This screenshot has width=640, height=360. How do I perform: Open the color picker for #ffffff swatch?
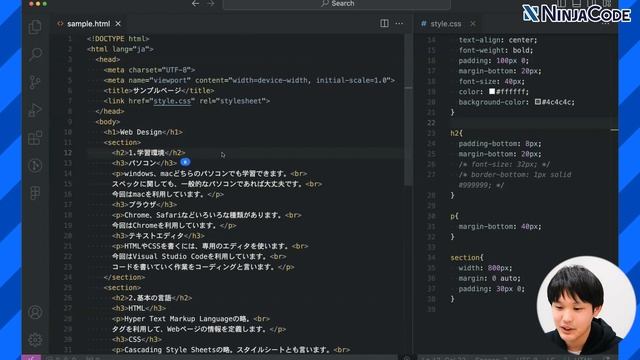492,91
